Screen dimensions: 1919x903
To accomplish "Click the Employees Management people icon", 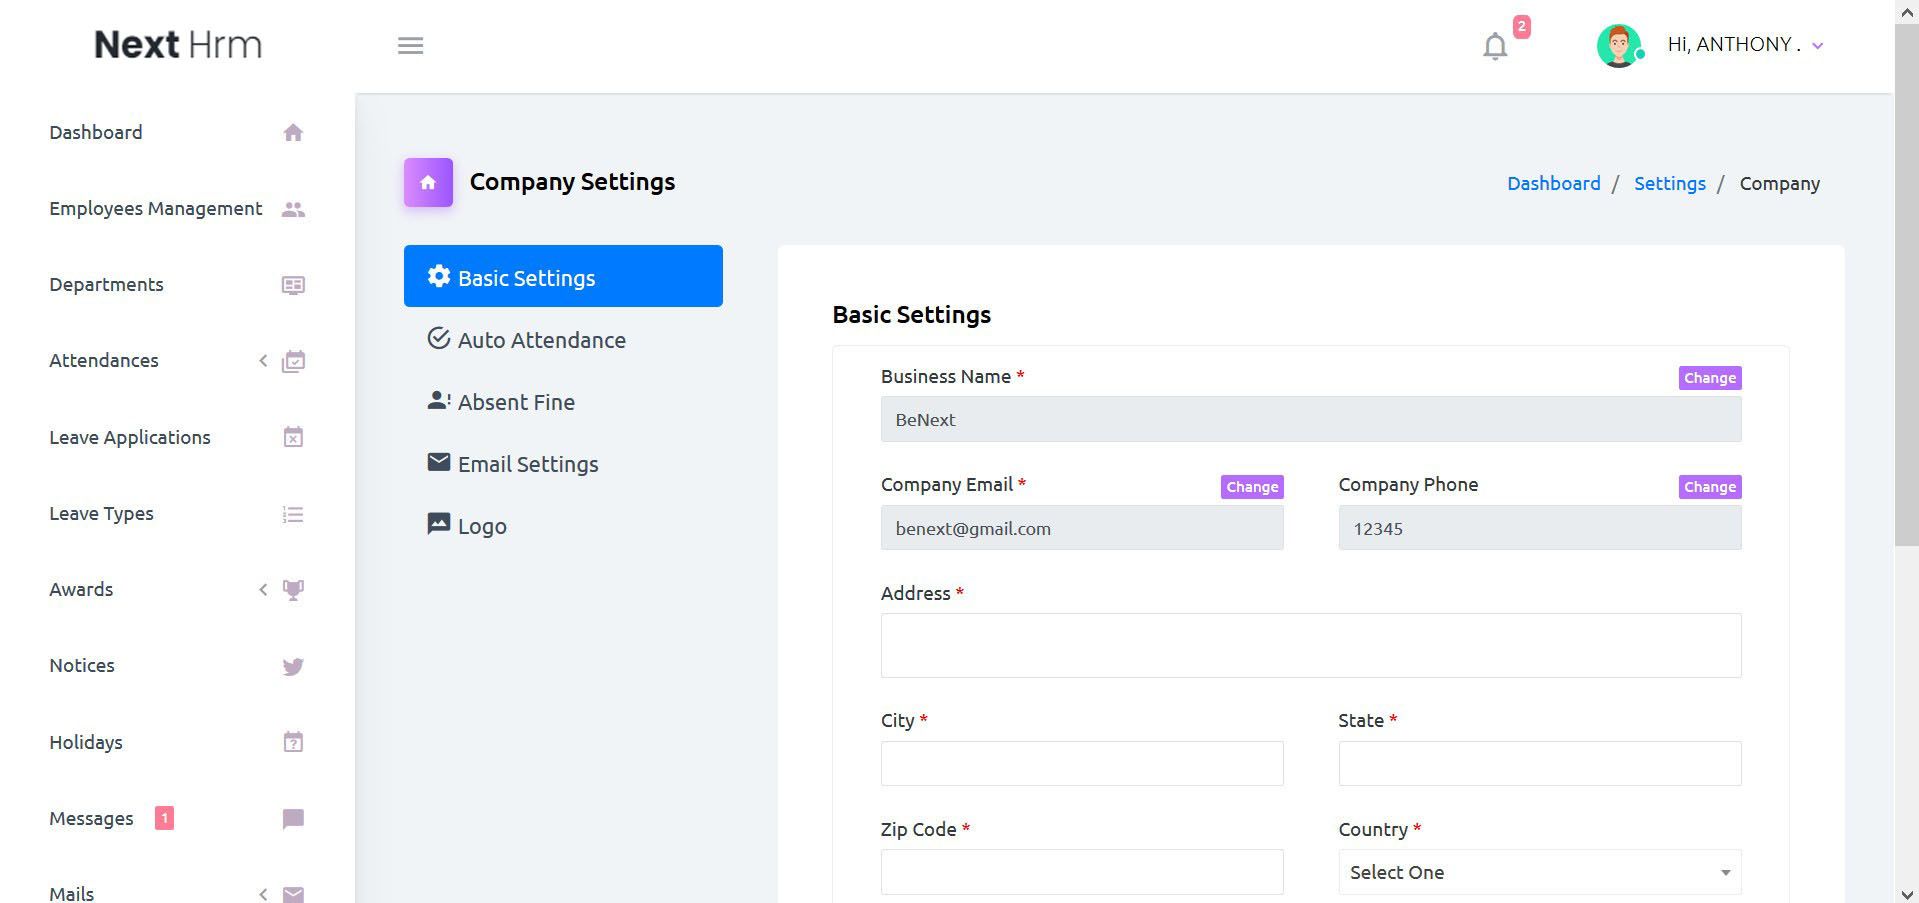I will [293, 209].
